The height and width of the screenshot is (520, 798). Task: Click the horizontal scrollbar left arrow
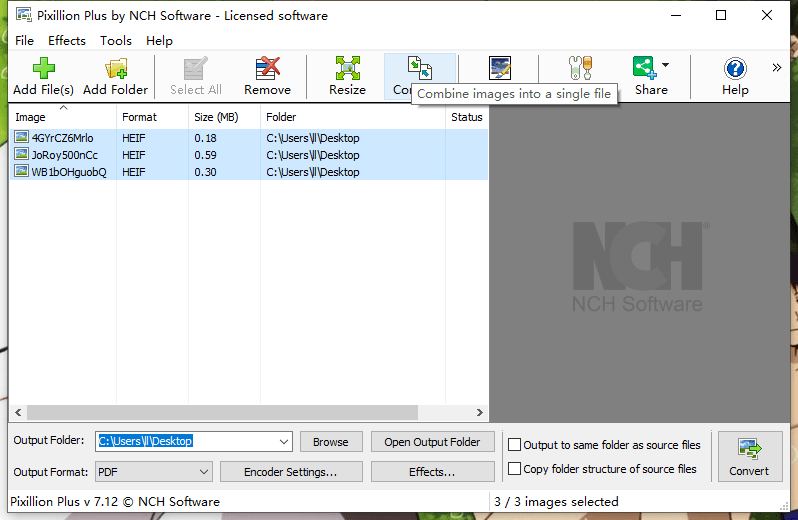[x=18, y=412]
